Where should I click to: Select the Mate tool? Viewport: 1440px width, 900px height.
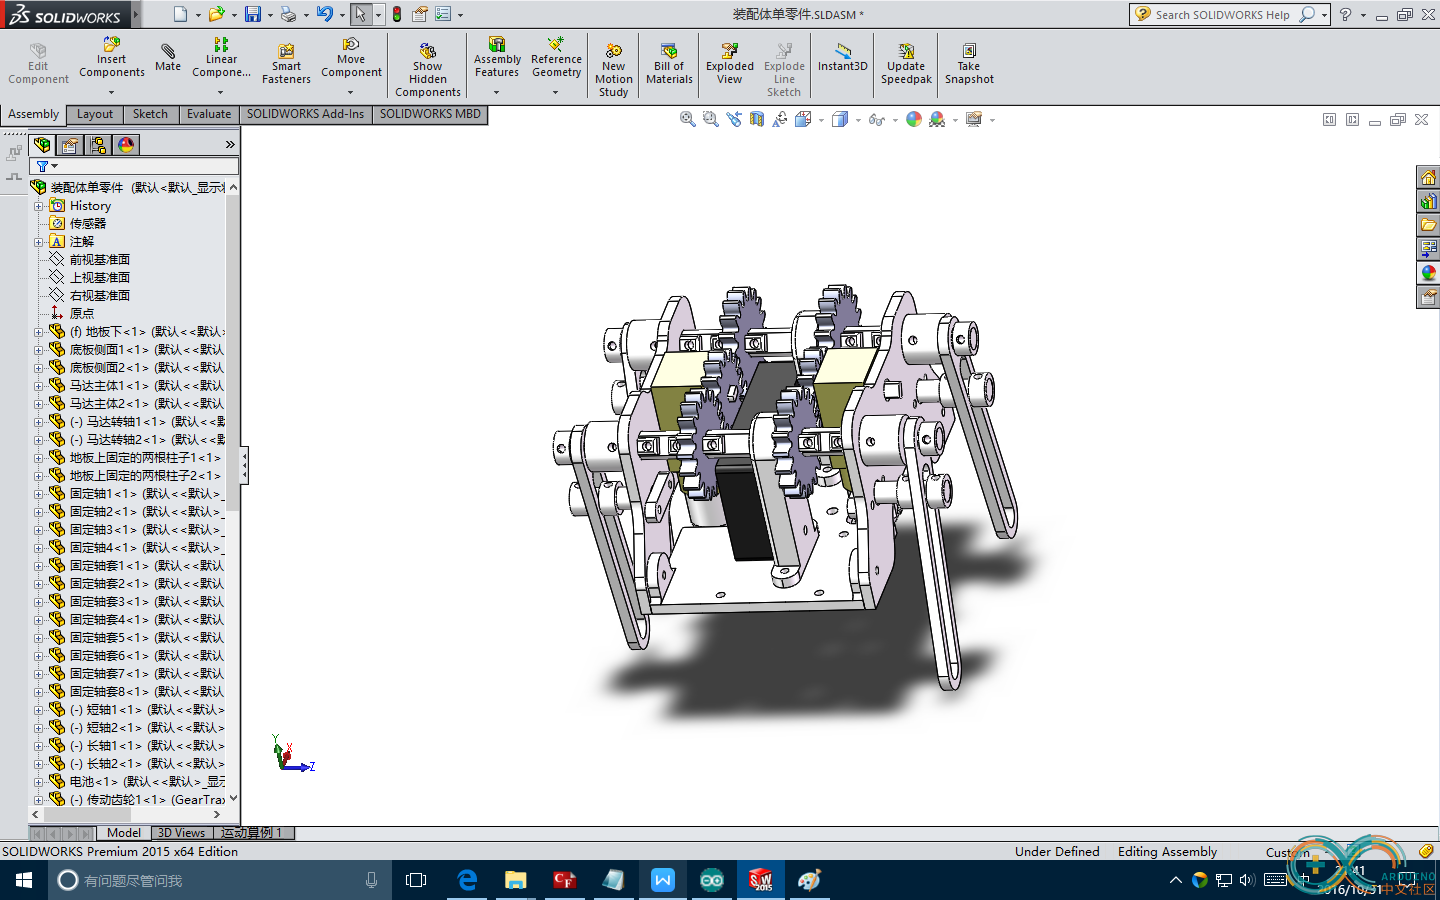click(x=168, y=58)
